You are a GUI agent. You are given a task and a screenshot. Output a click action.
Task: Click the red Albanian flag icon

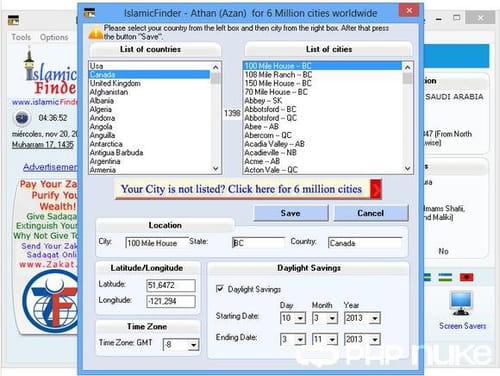click(x=467, y=277)
